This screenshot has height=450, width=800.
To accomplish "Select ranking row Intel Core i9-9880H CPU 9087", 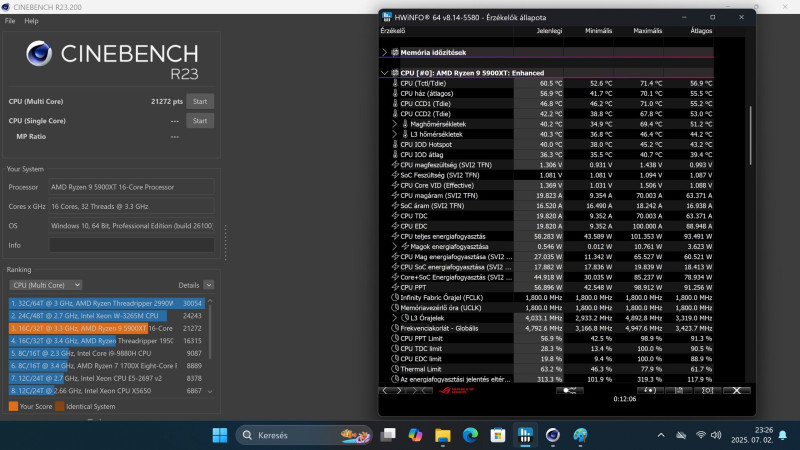I will pyautogui.click(x=106, y=353).
